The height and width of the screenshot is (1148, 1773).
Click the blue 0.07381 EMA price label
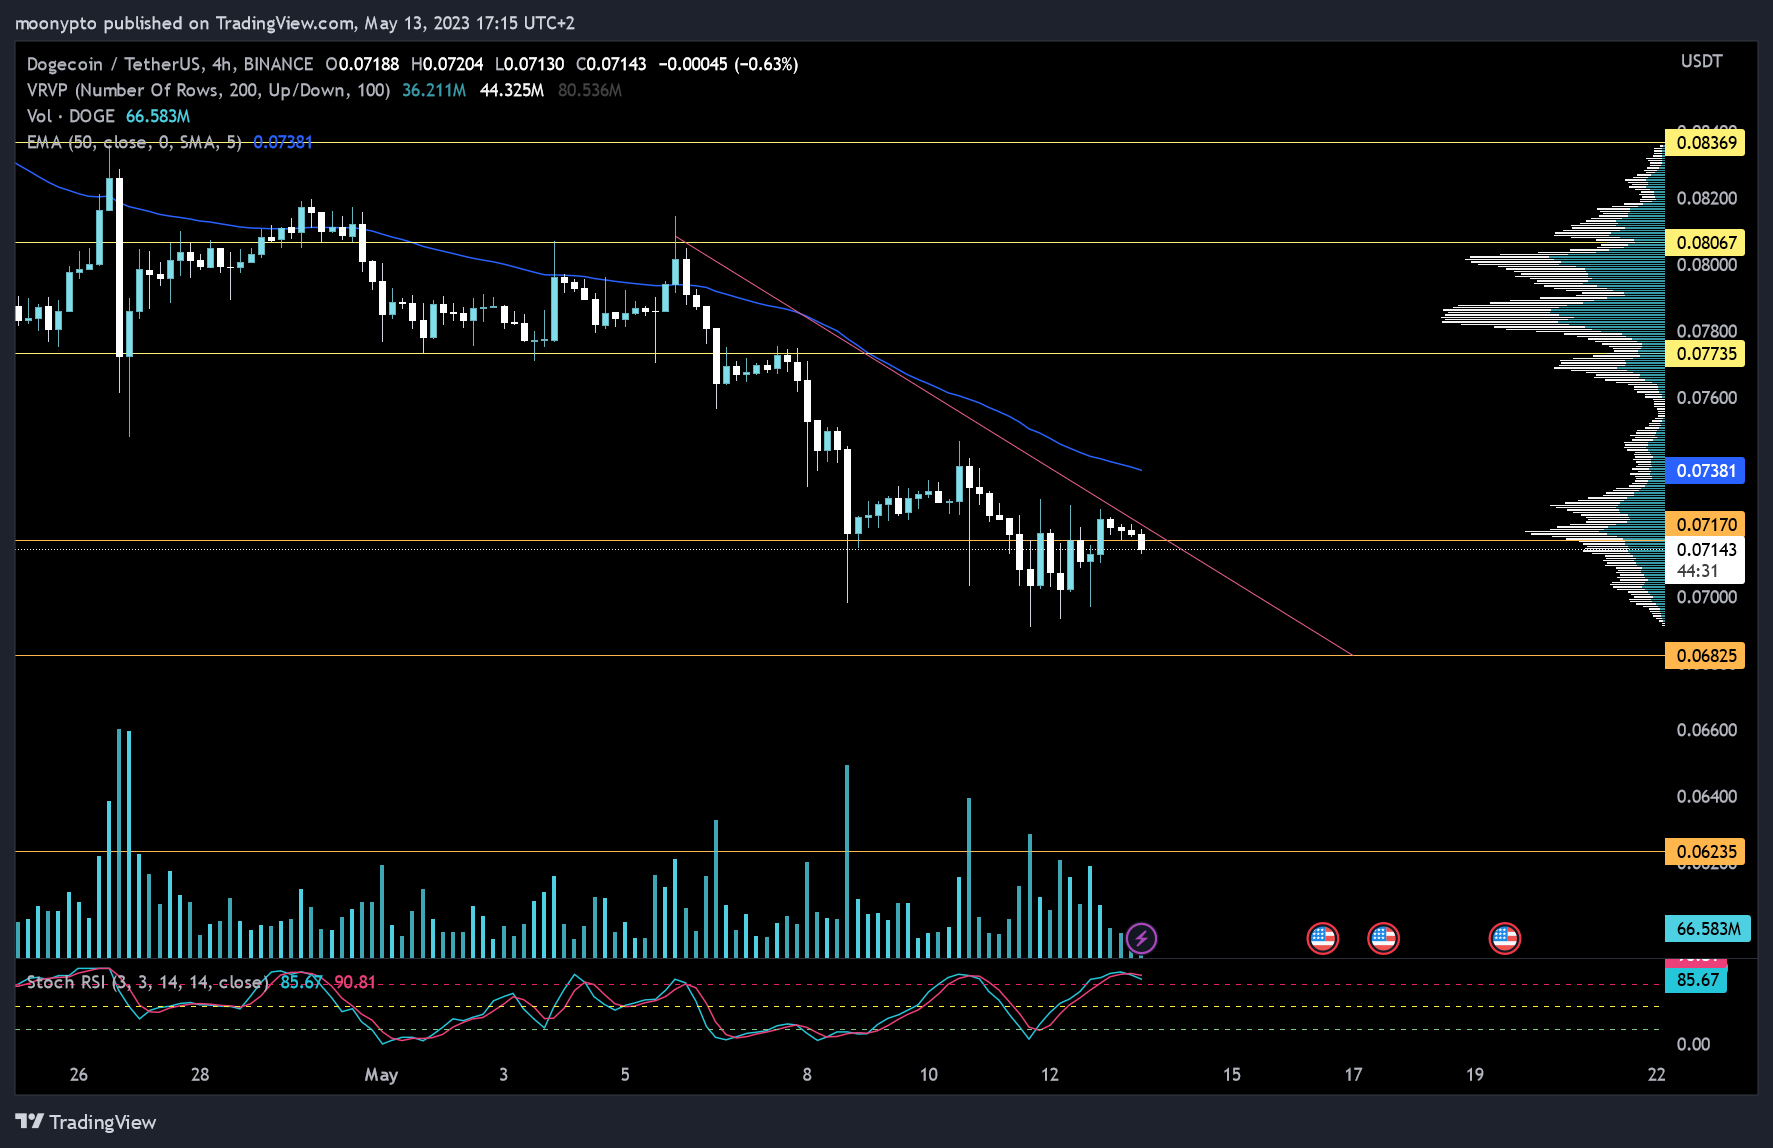(1705, 470)
